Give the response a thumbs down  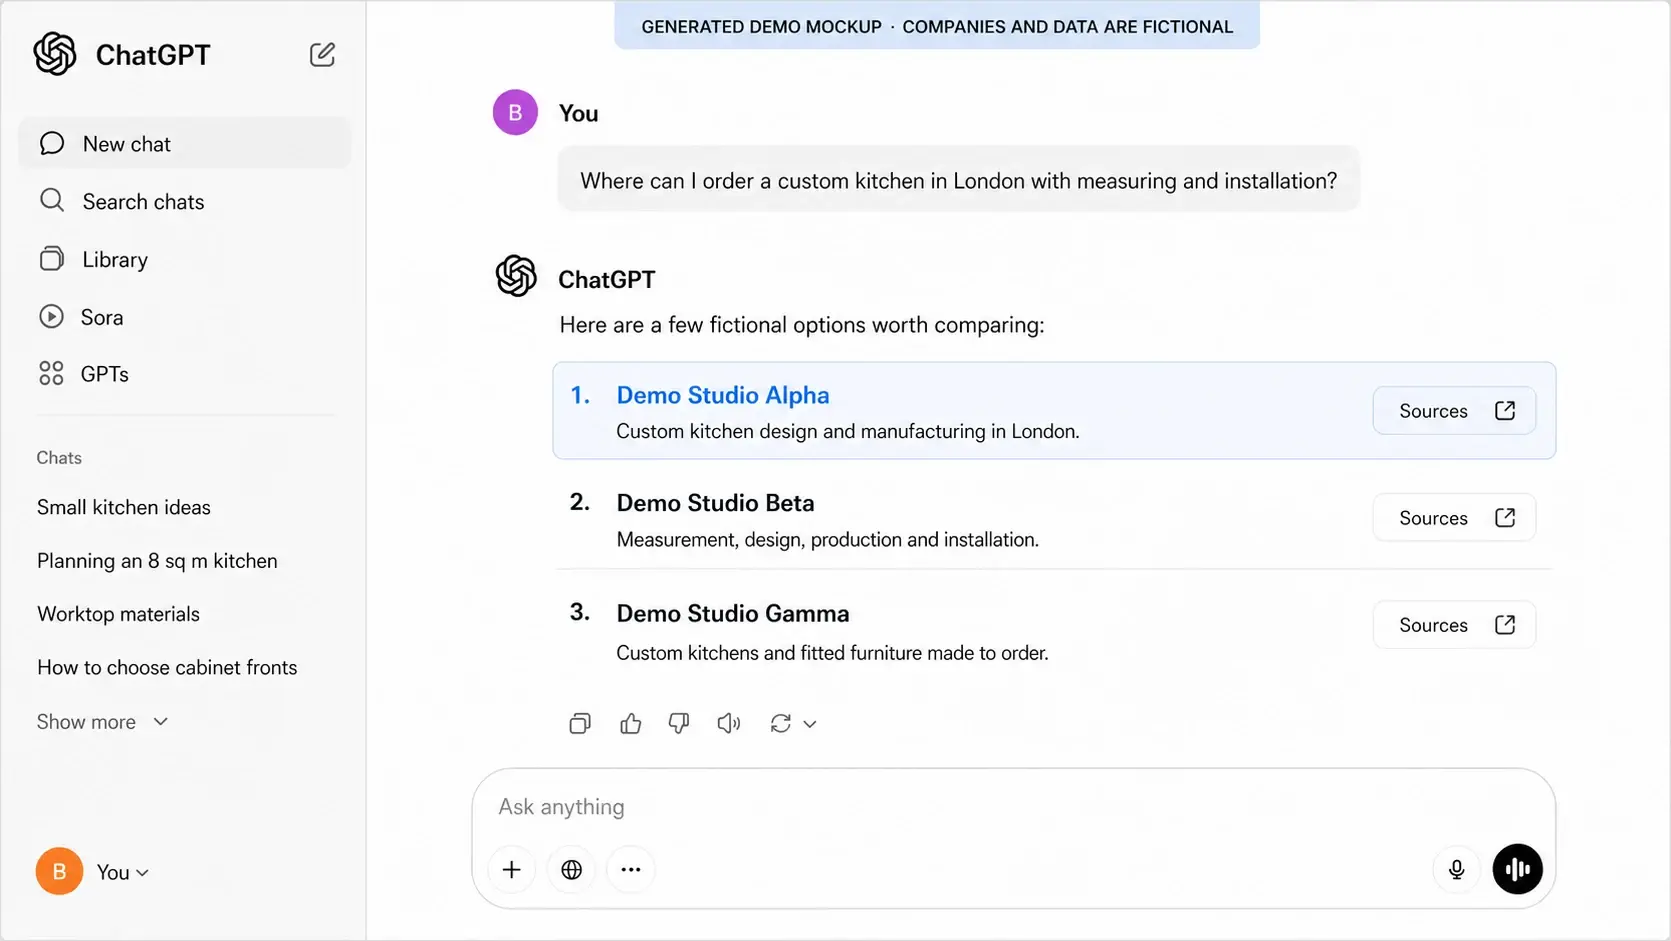[679, 723]
